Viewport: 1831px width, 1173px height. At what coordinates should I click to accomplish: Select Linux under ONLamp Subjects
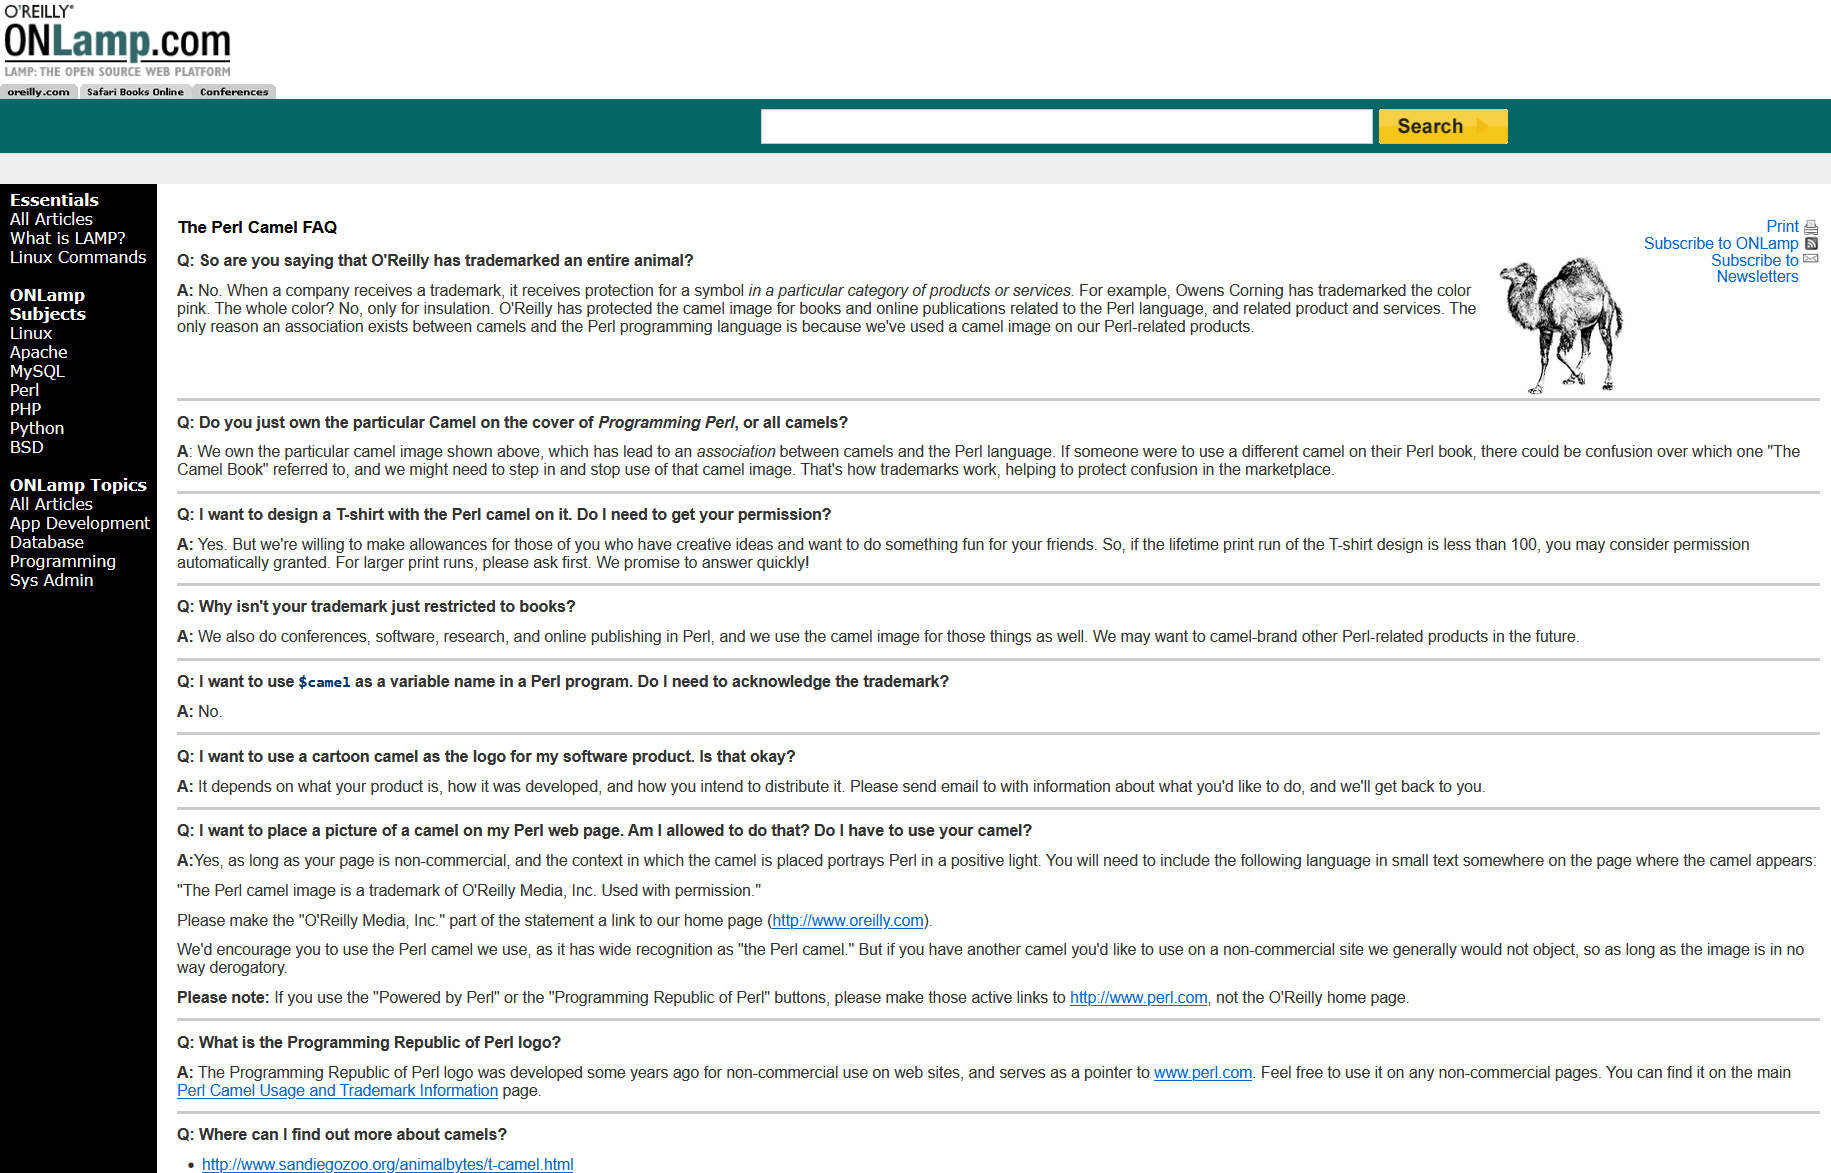tap(31, 333)
